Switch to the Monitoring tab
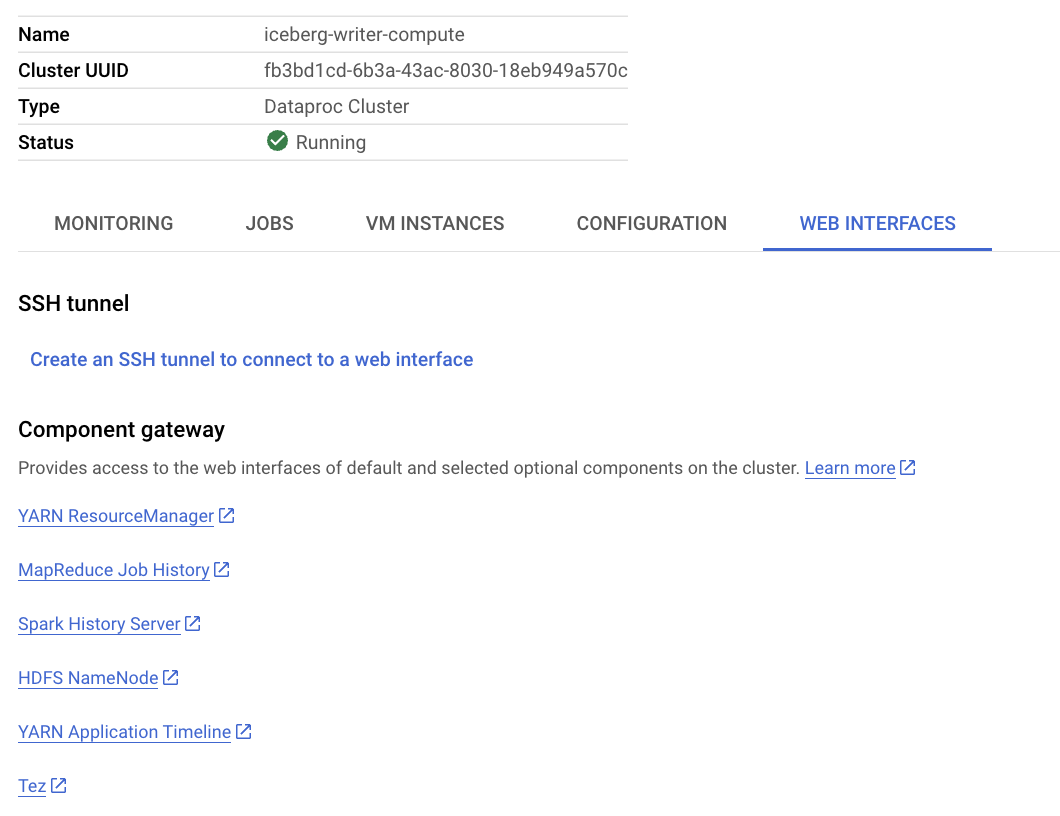This screenshot has width=1060, height=816. (114, 224)
